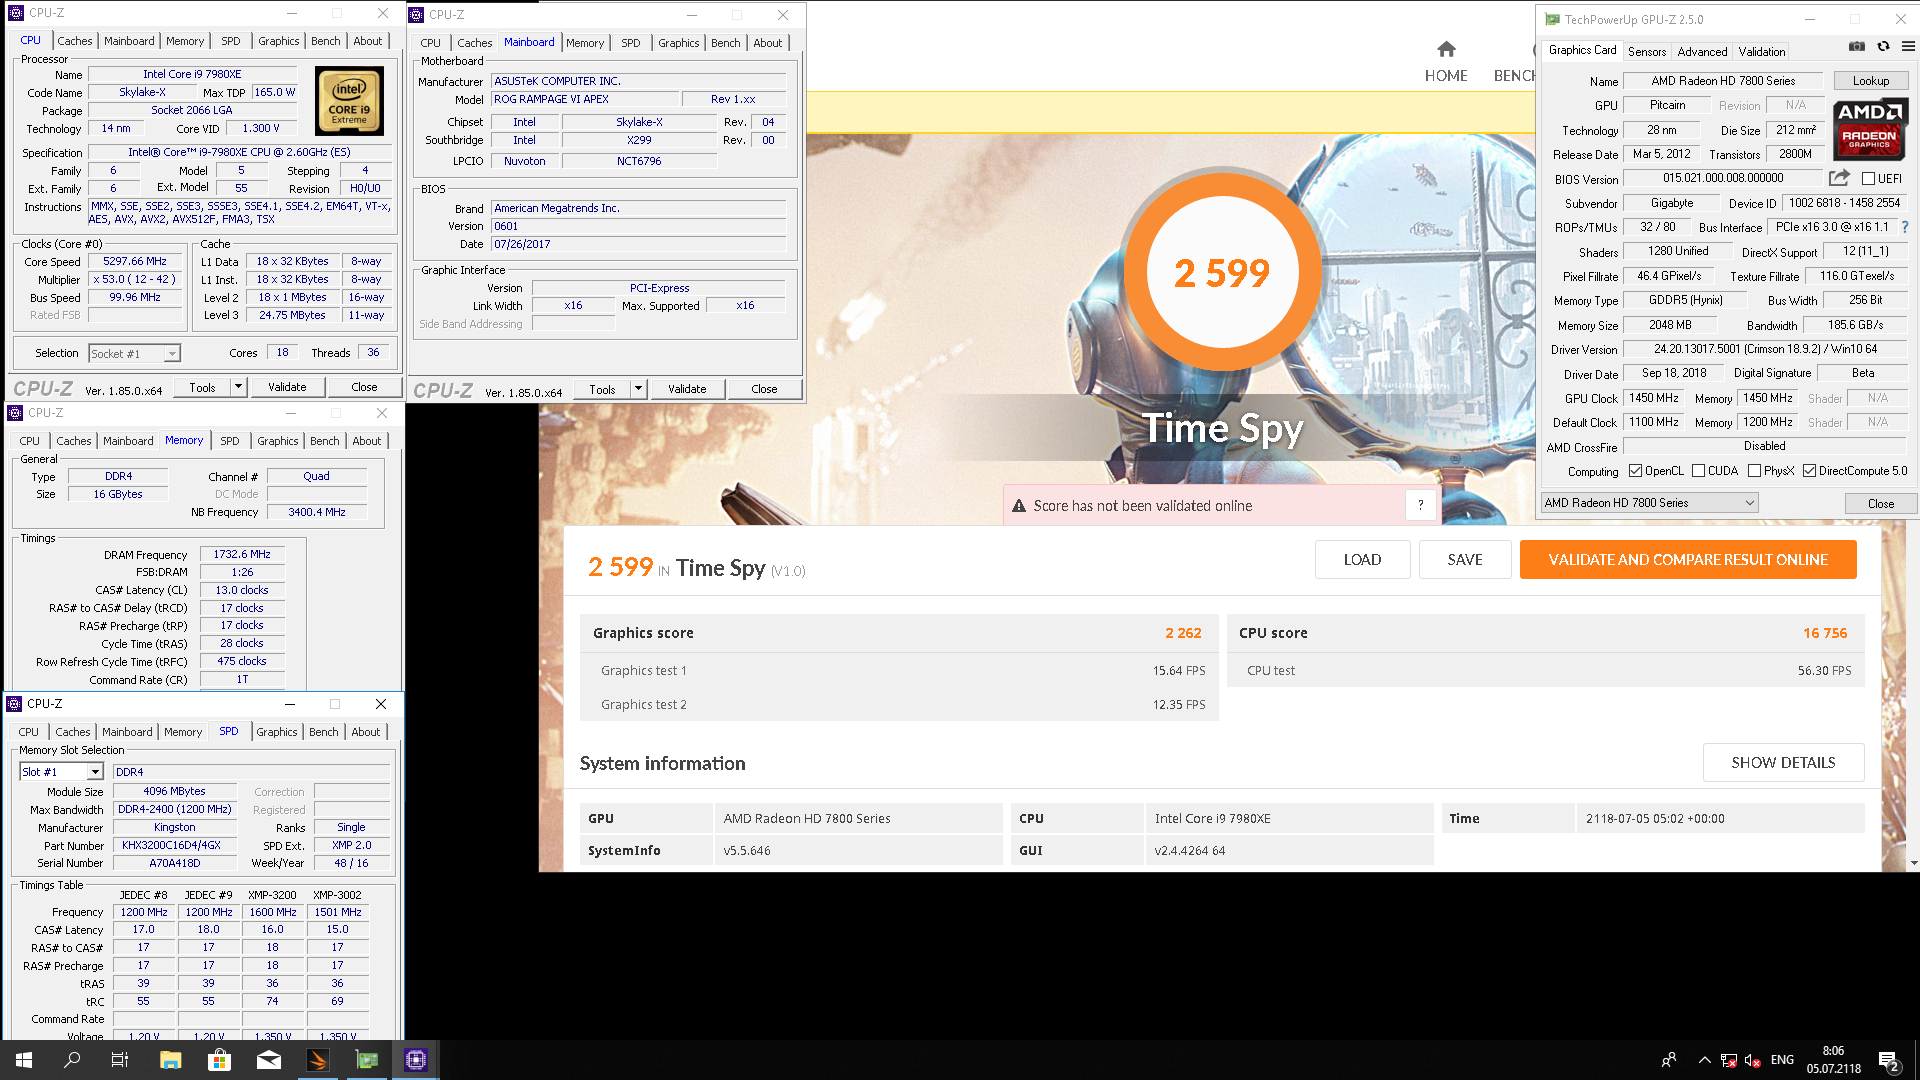Toggle the OpenCL checkbox
This screenshot has height=1080, width=1920.
pos(1635,471)
